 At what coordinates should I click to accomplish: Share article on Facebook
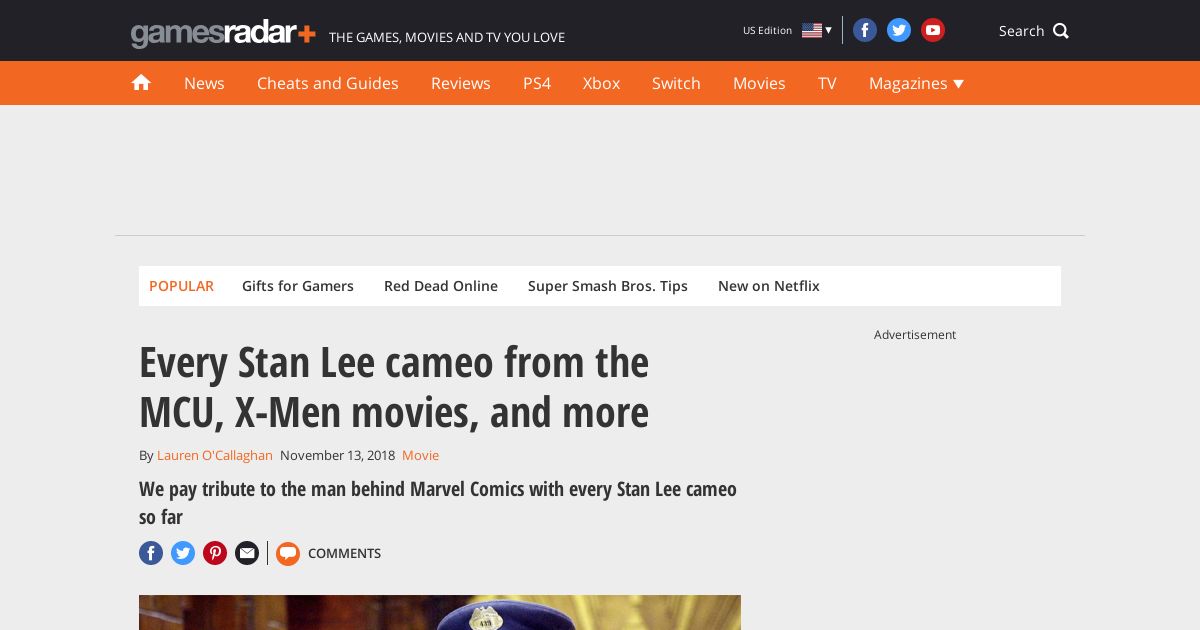[x=151, y=553]
